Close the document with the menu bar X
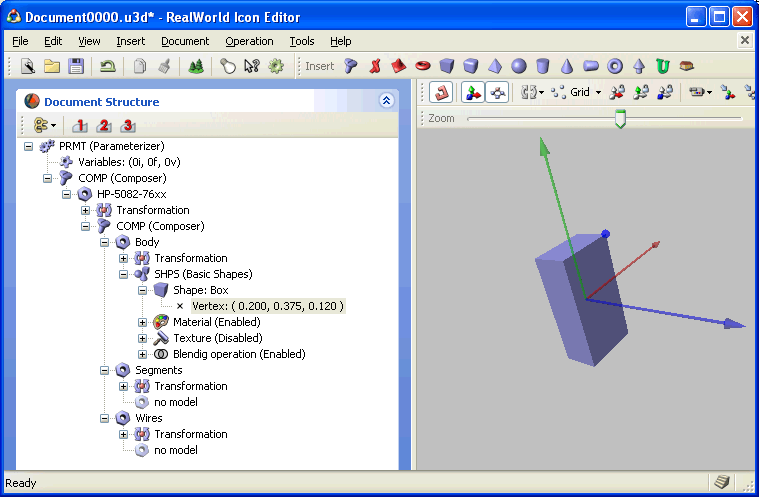759x497 pixels. click(x=744, y=40)
